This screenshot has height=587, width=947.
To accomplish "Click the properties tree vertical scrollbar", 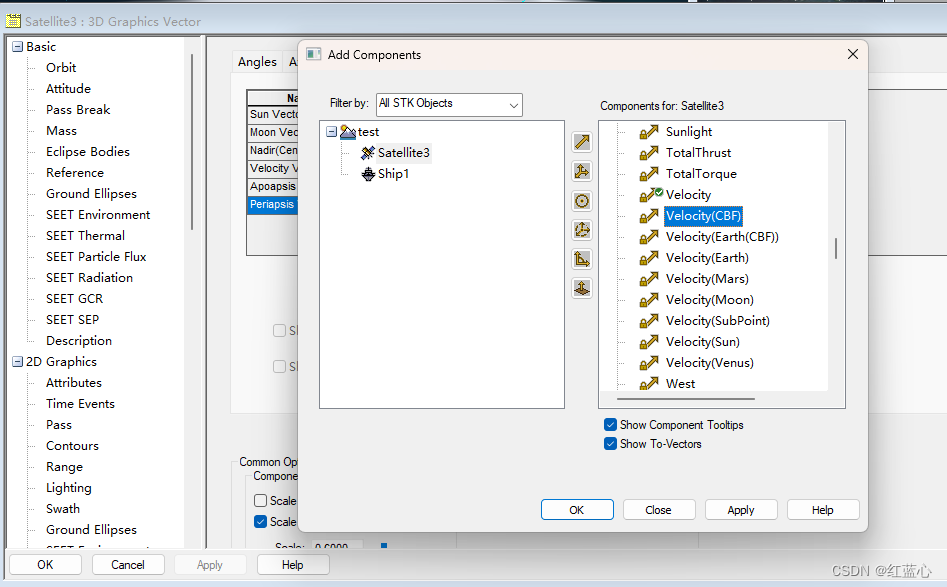I will [x=192, y=142].
